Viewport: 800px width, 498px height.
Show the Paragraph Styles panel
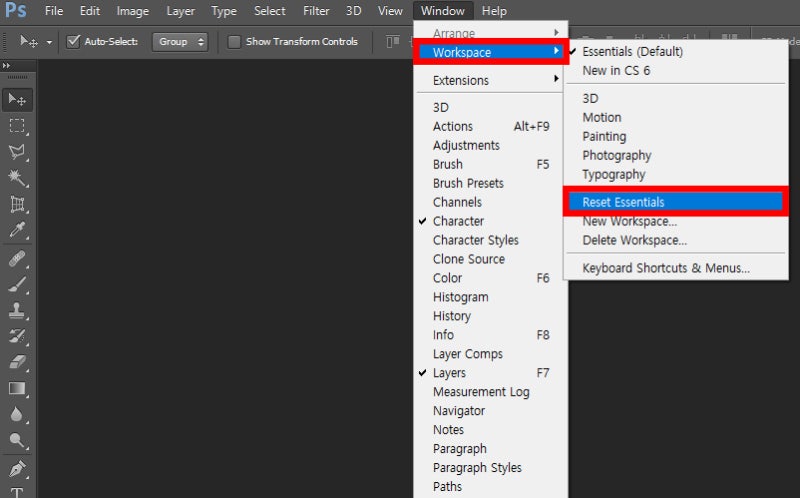pyautogui.click(x=490, y=467)
